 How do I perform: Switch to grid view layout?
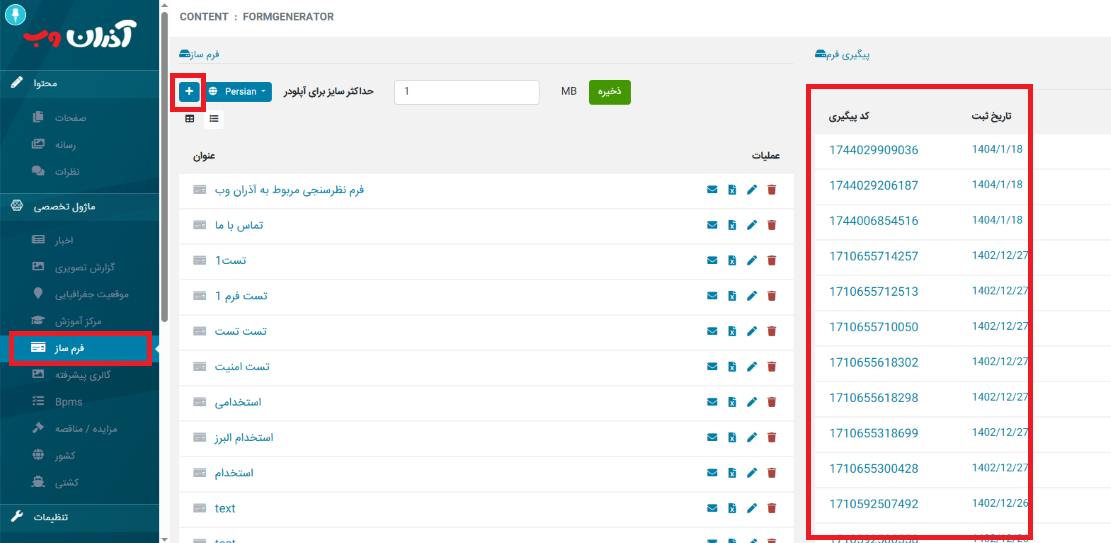[190, 119]
